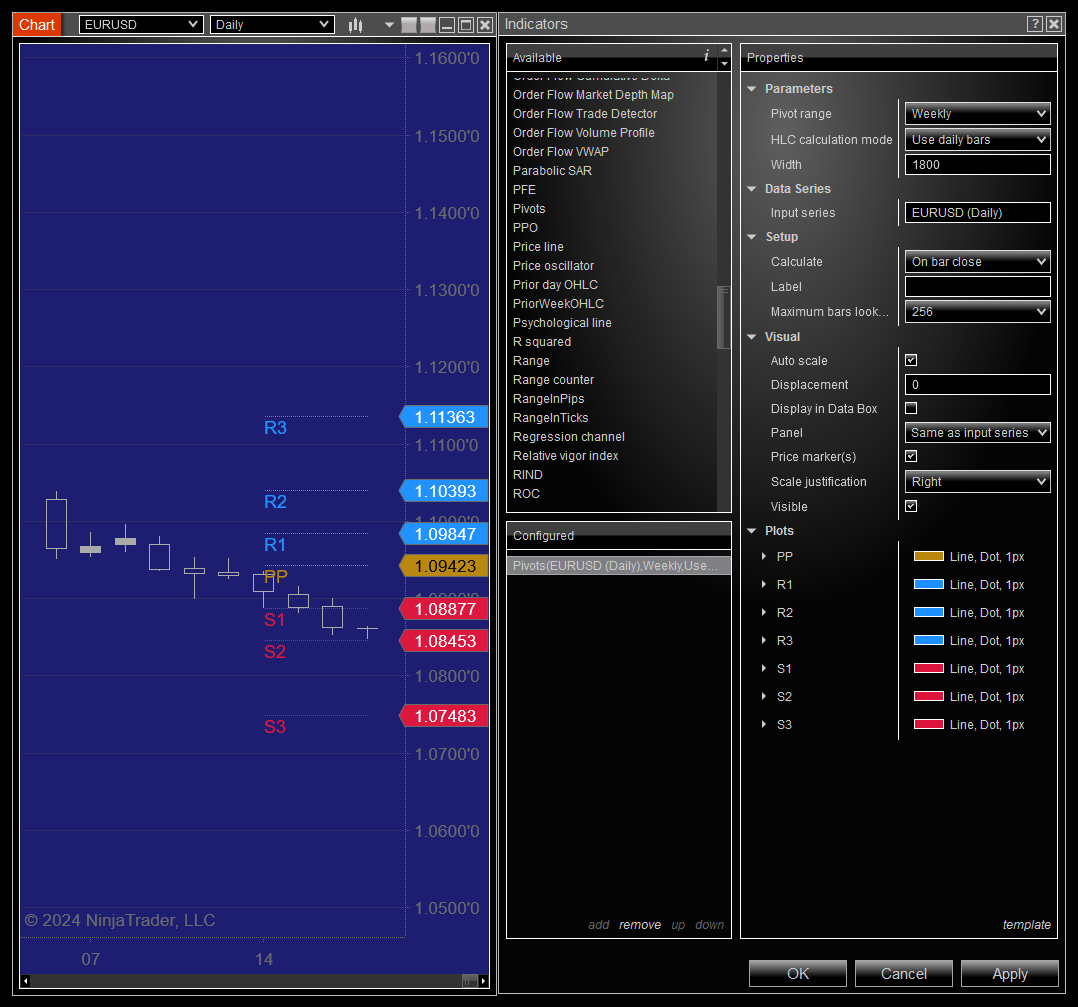Click the Width input field
1078x1007 pixels.
tap(978, 164)
